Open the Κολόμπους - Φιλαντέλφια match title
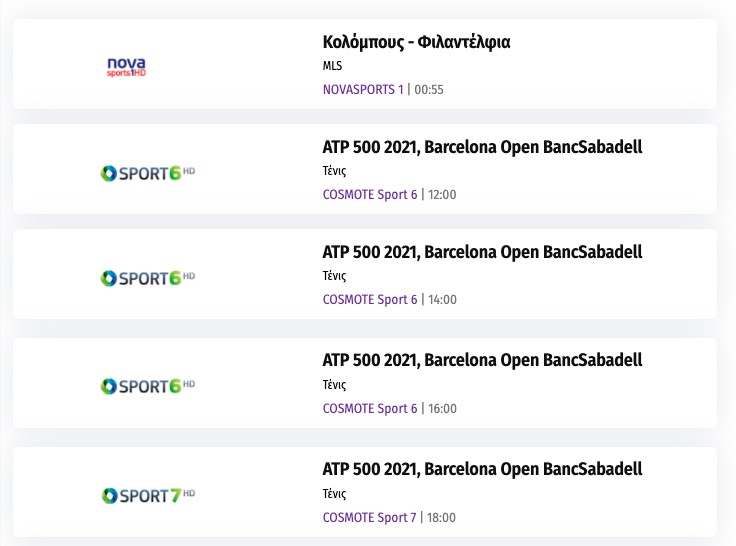Image resolution: width=736 pixels, height=546 pixels. pyautogui.click(x=417, y=42)
